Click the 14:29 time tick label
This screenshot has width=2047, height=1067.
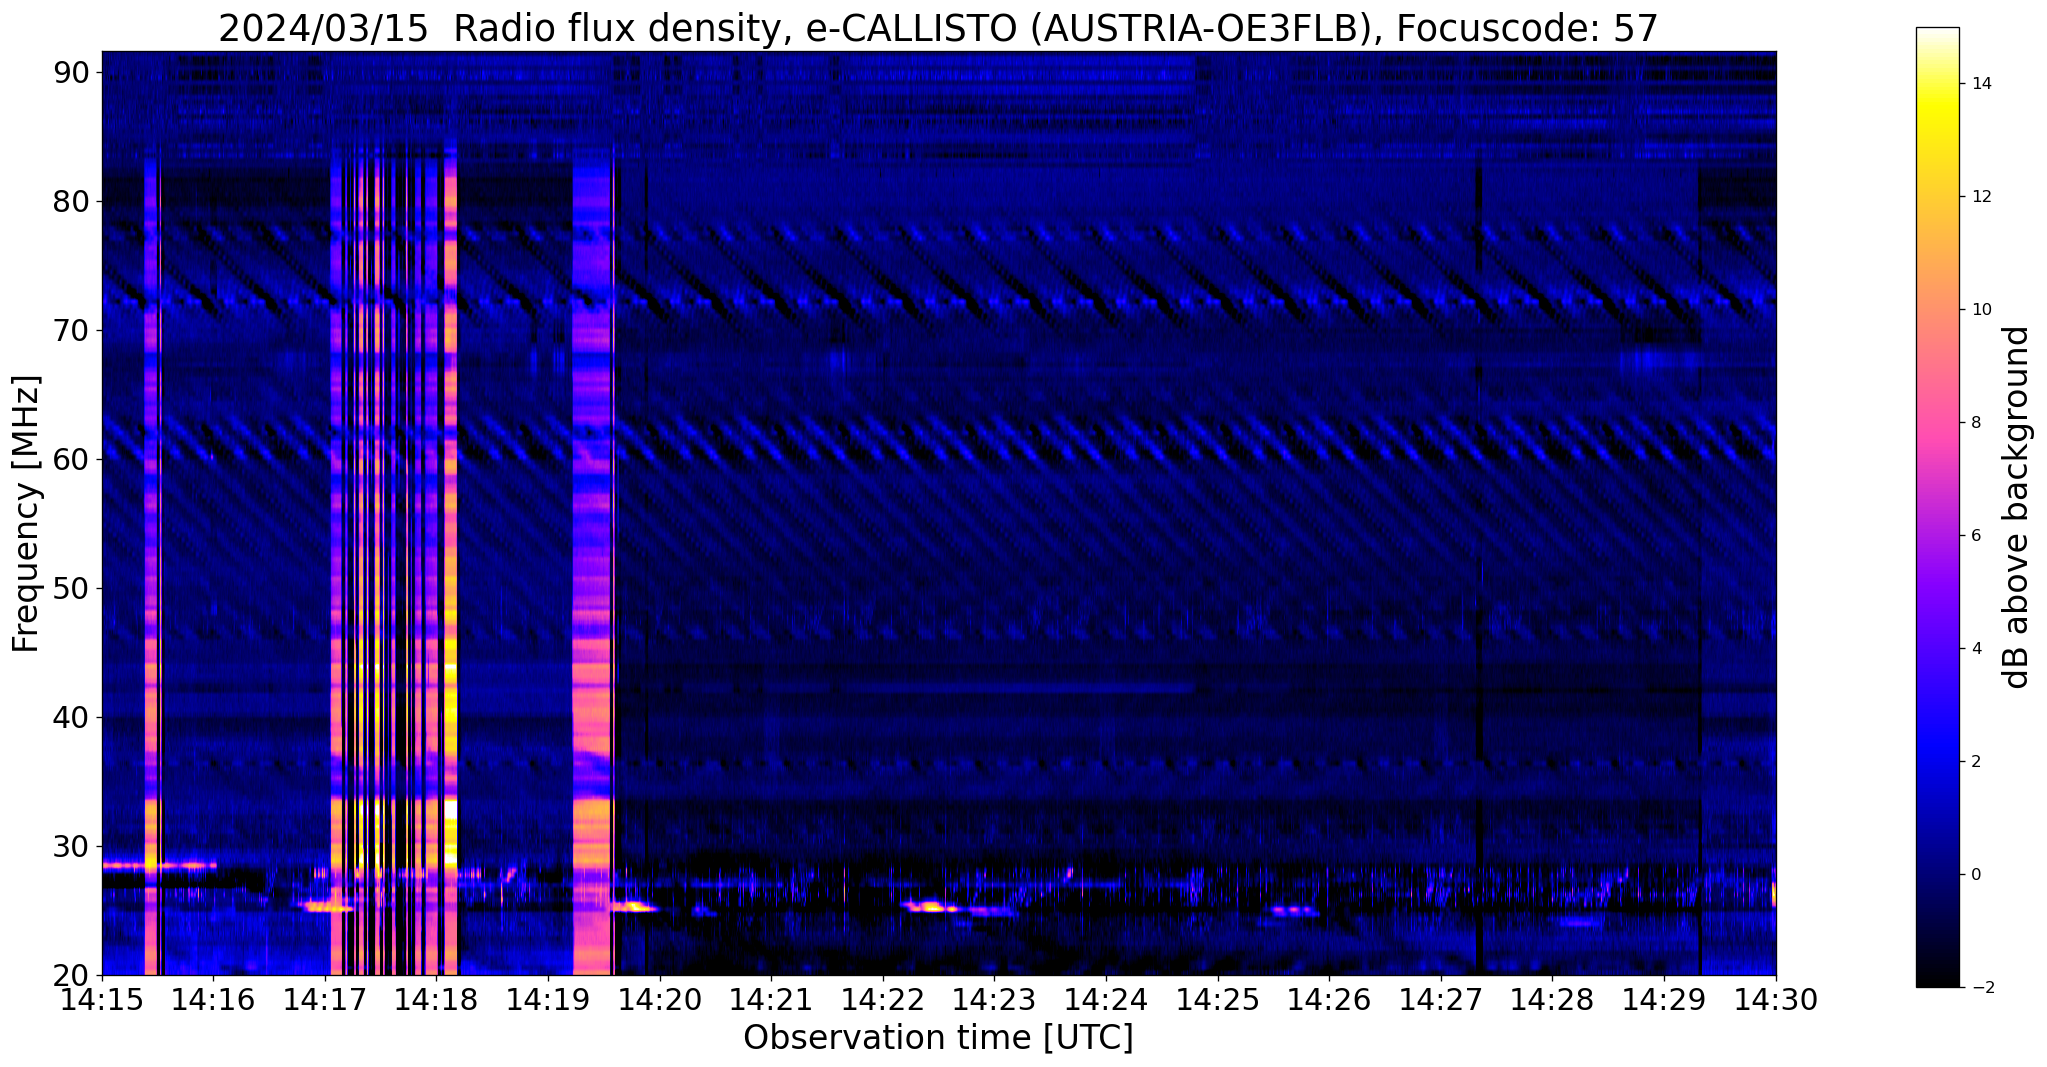[1664, 999]
